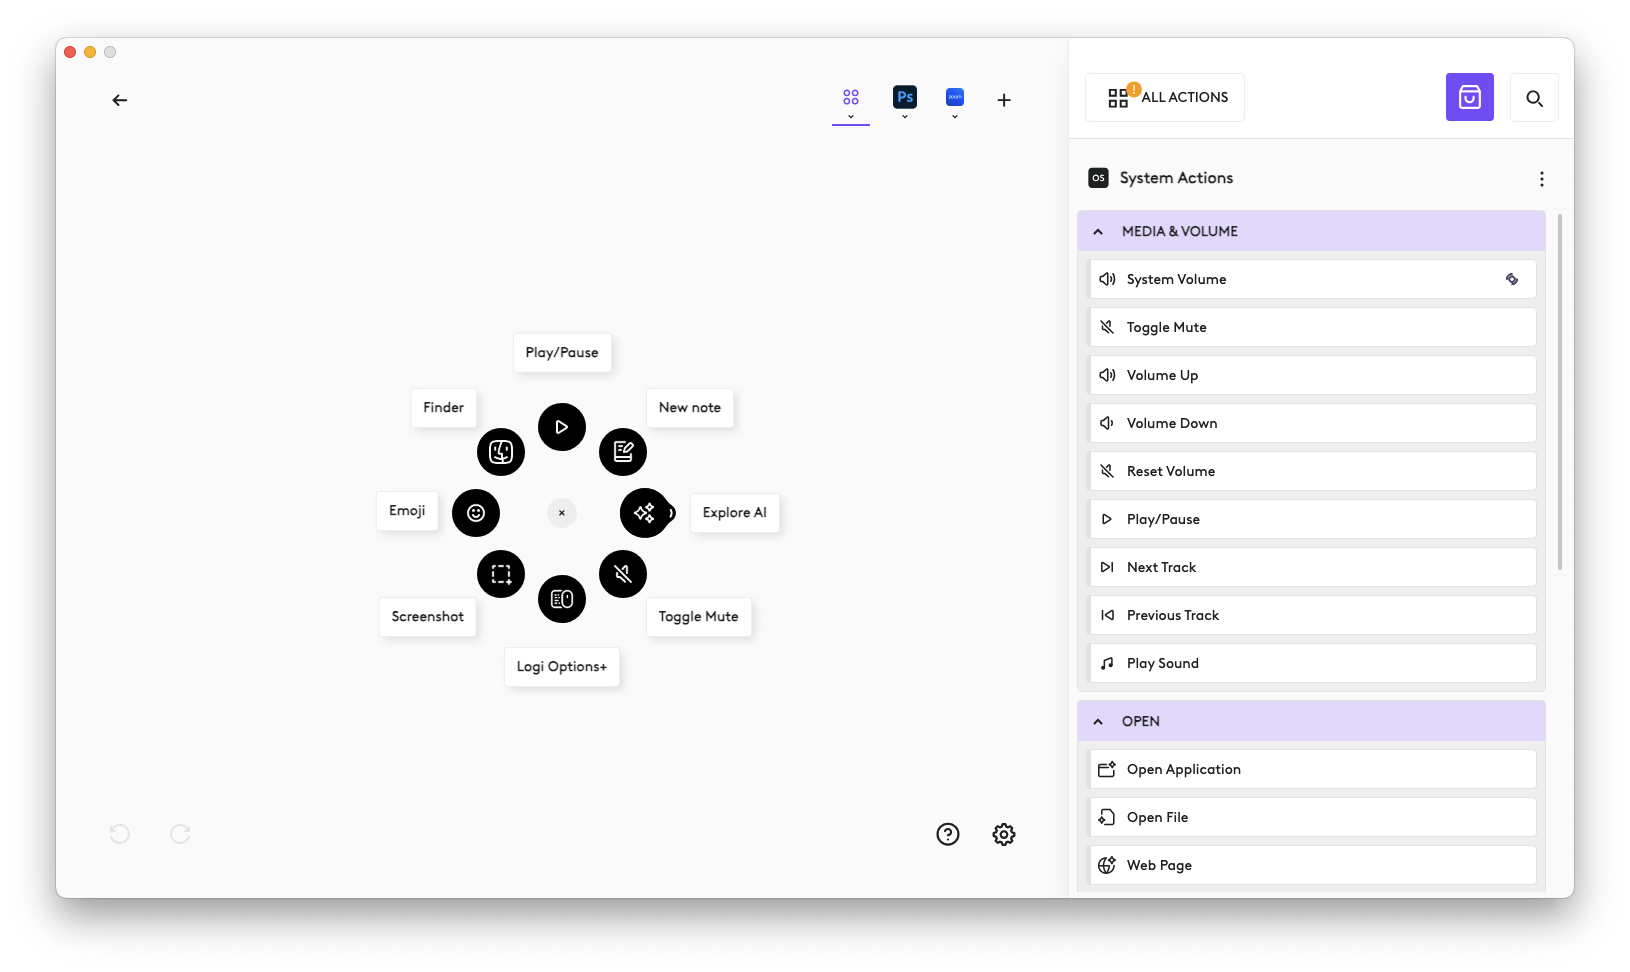Open search with the magnifier icon

coord(1533,97)
